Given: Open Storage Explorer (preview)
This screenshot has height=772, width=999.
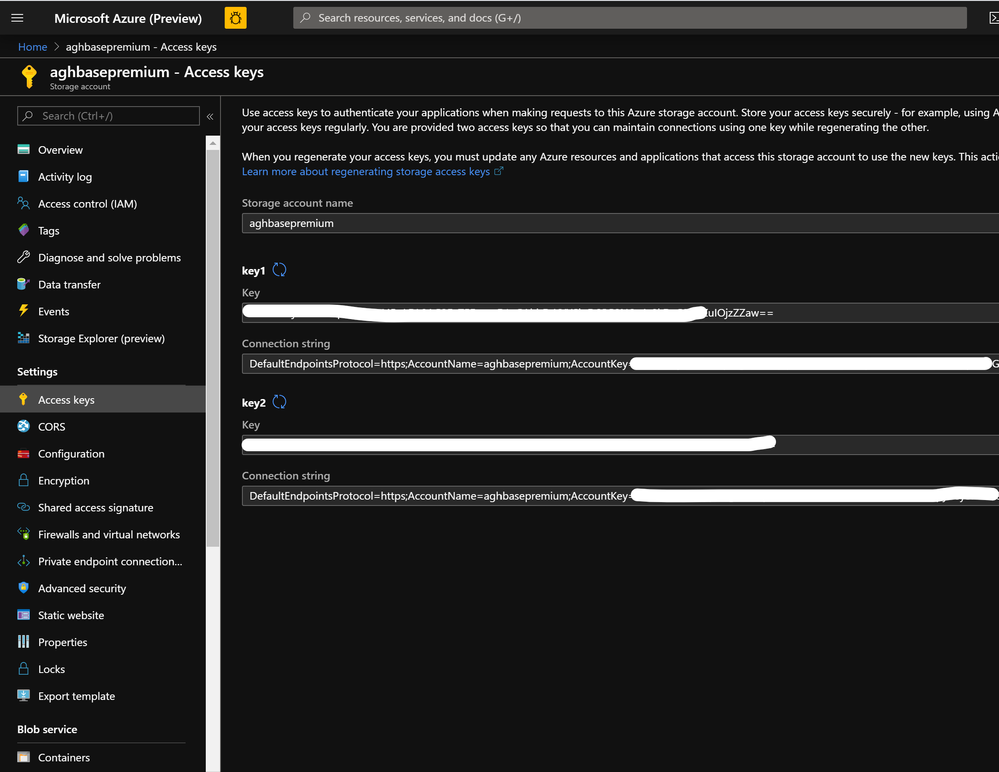Looking at the screenshot, I should click(x=102, y=338).
